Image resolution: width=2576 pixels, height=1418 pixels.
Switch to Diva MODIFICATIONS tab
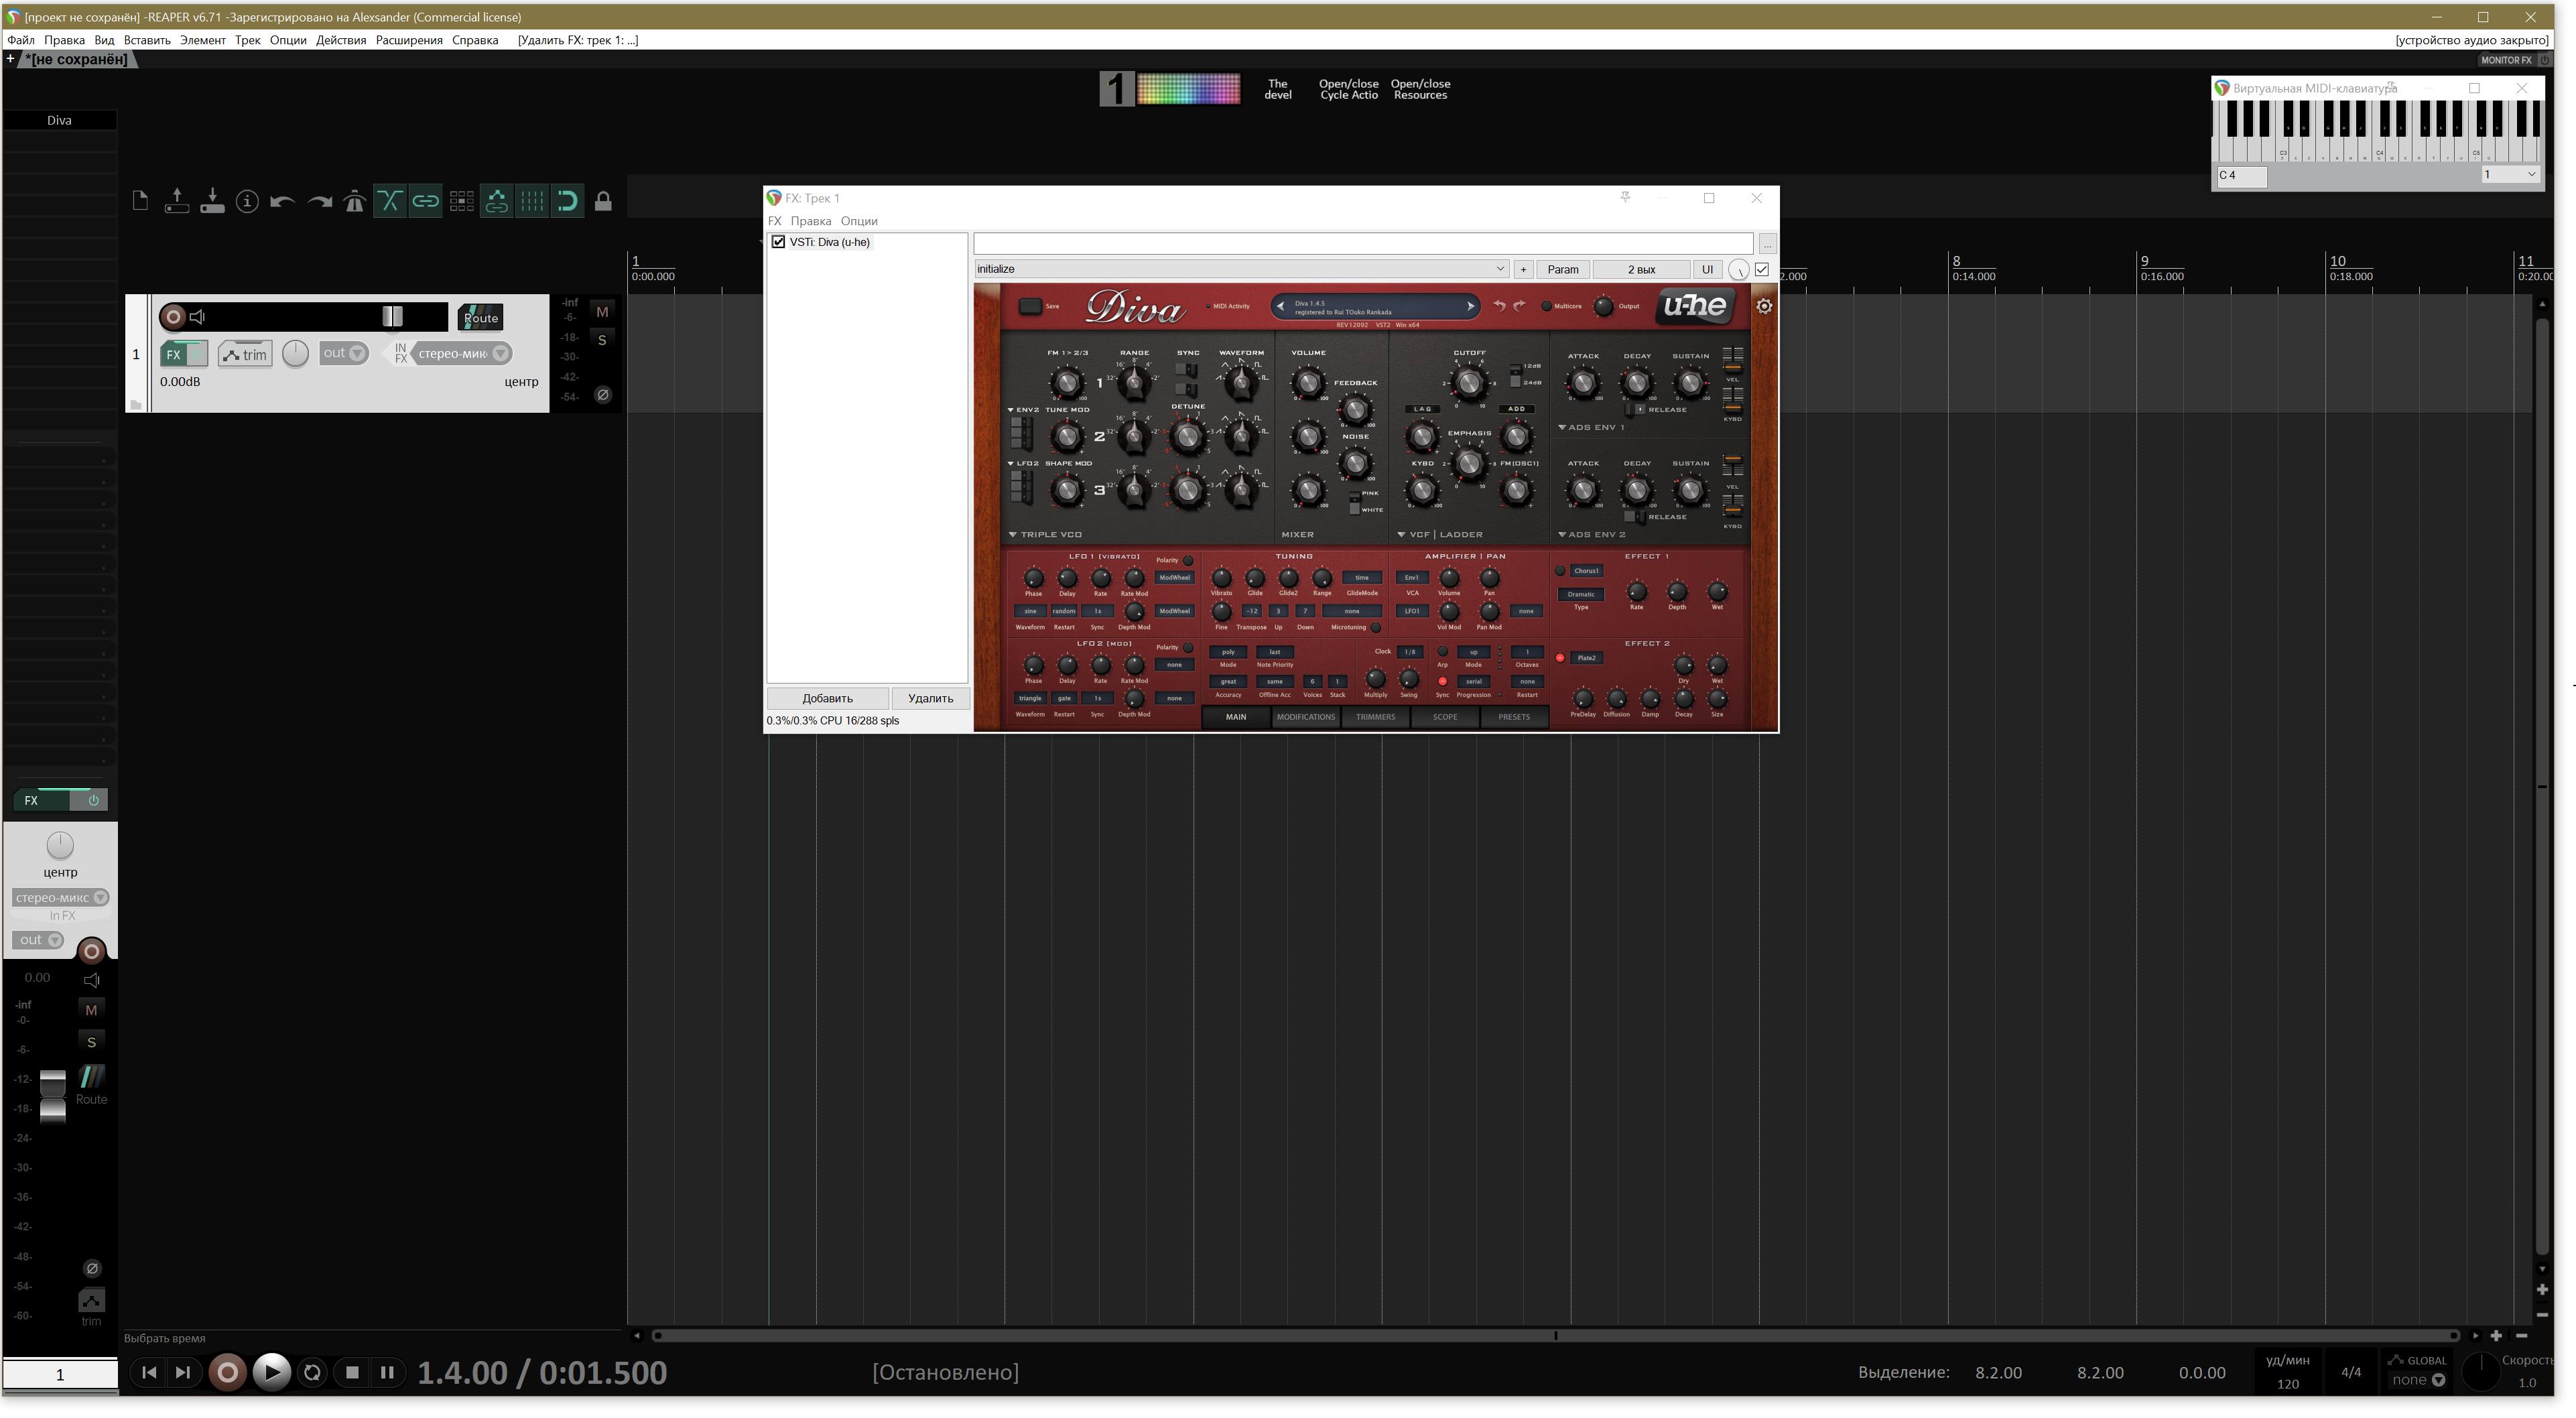pyautogui.click(x=1305, y=718)
